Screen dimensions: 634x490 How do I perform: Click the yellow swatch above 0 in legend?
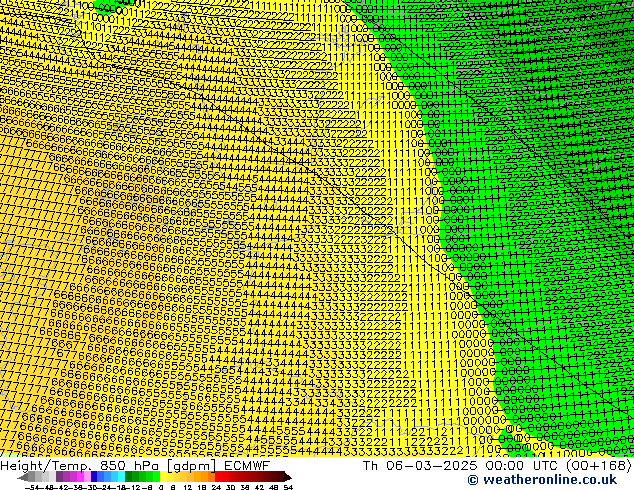point(163,476)
